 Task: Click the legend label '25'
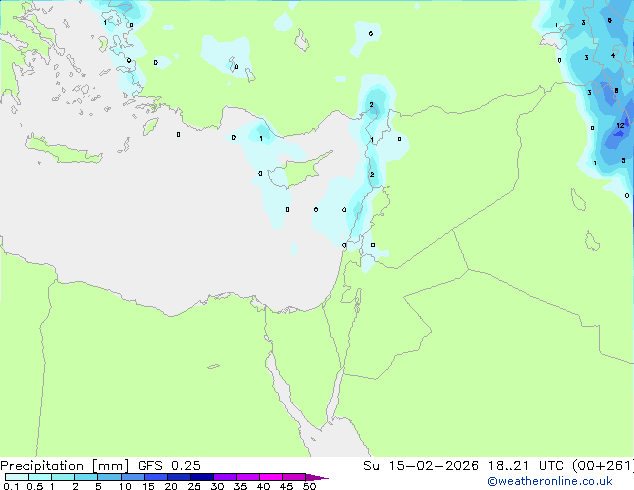(x=194, y=486)
